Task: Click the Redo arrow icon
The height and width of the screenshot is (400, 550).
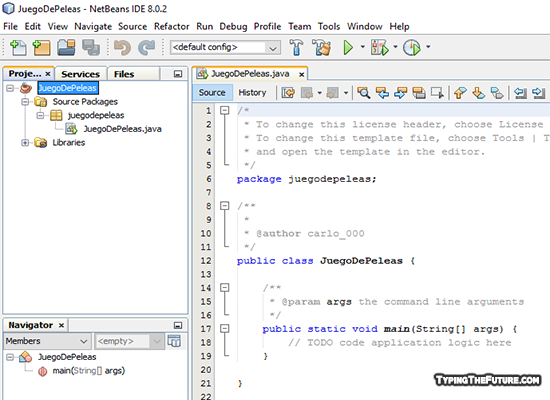Action: pyautogui.click(x=147, y=47)
